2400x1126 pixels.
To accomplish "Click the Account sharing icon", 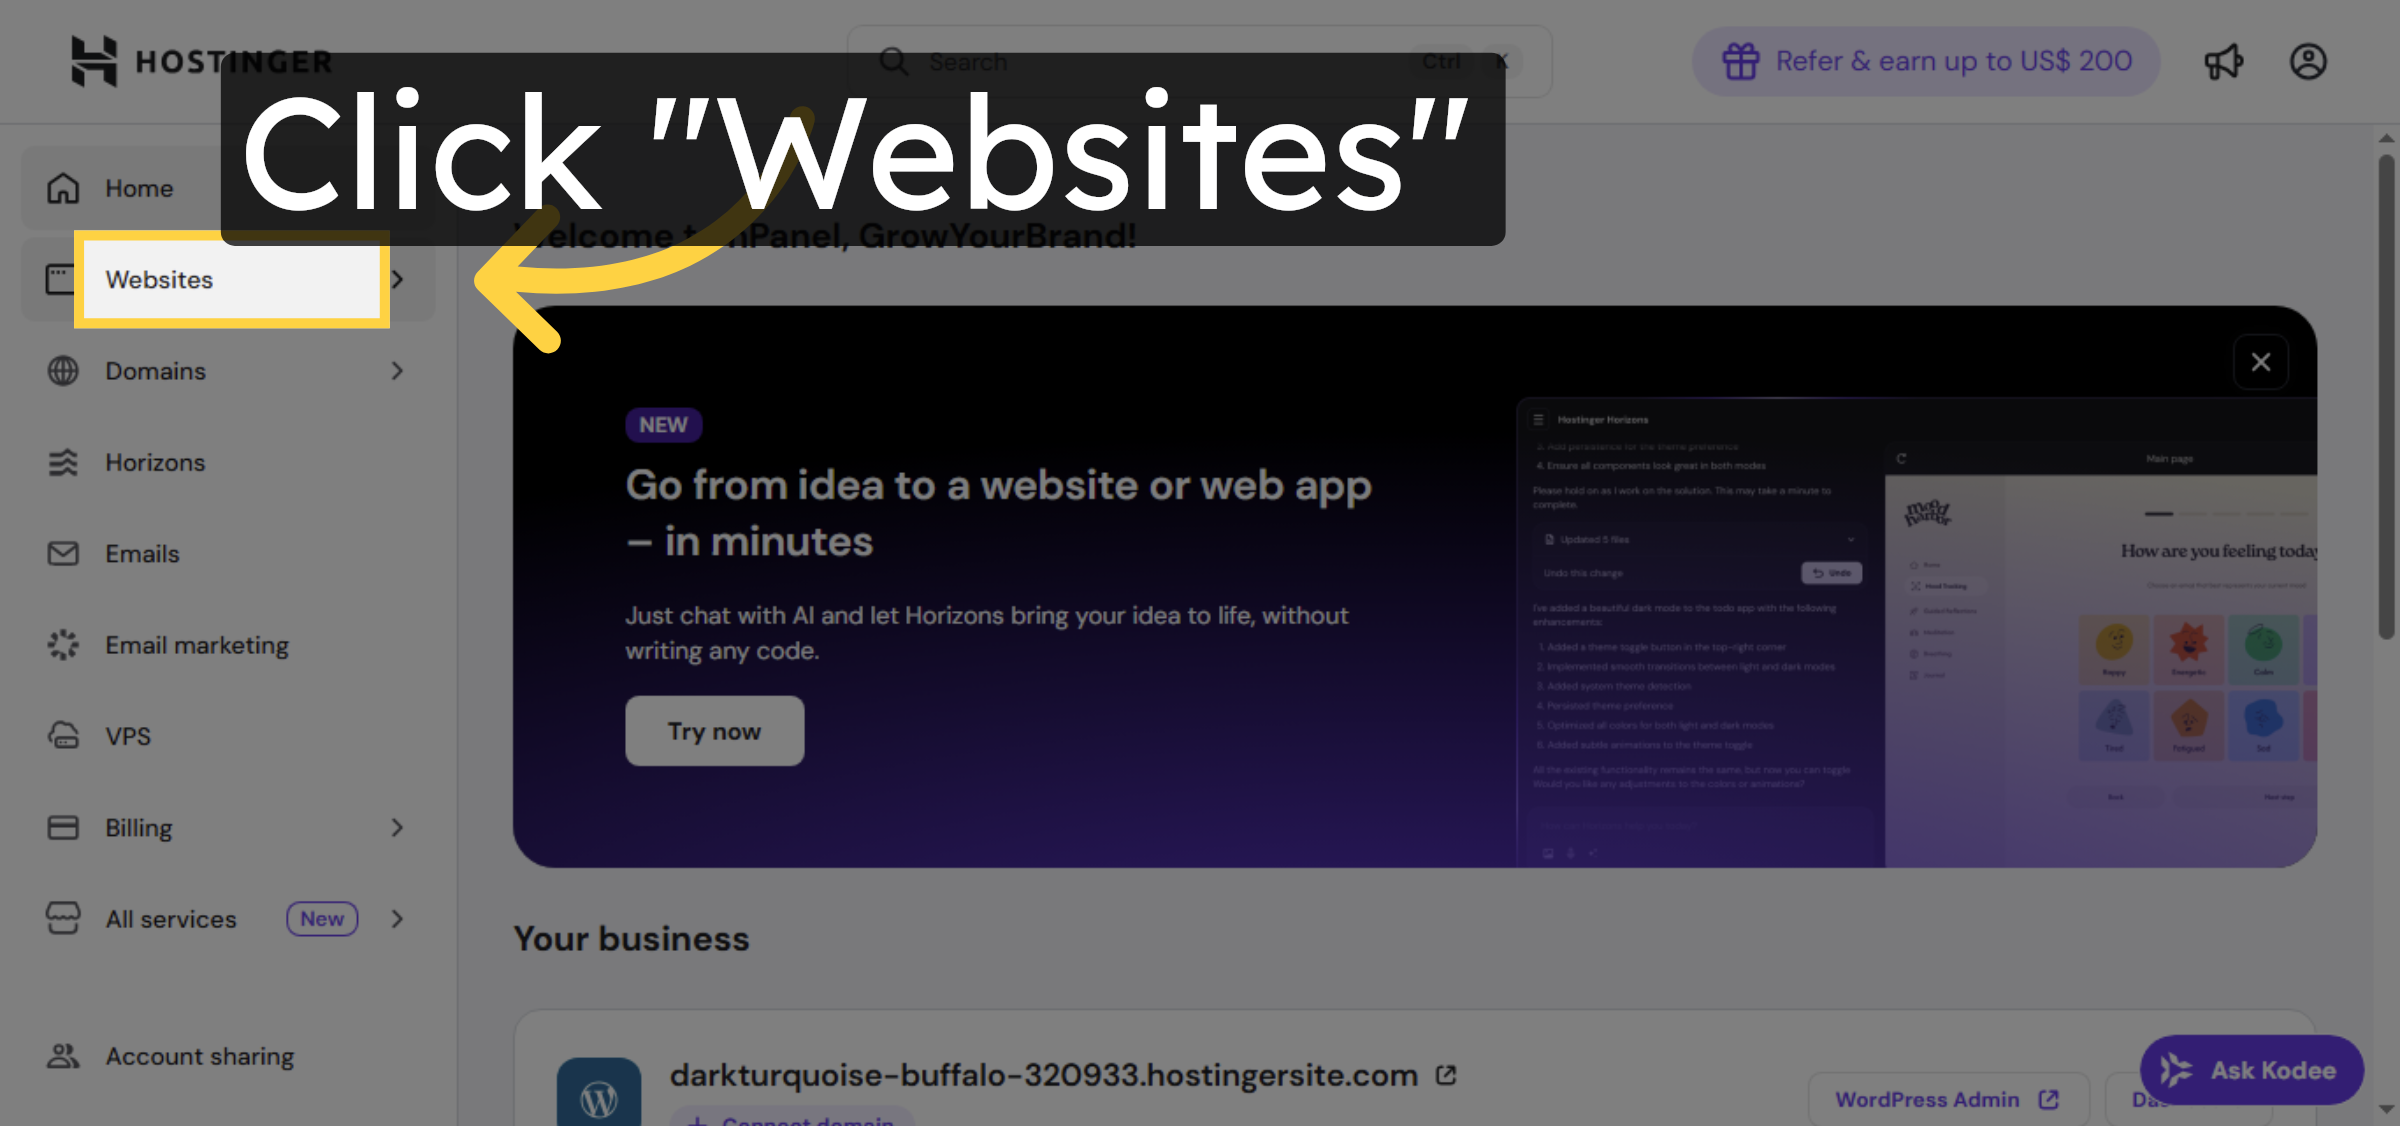I will (63, 1055).
